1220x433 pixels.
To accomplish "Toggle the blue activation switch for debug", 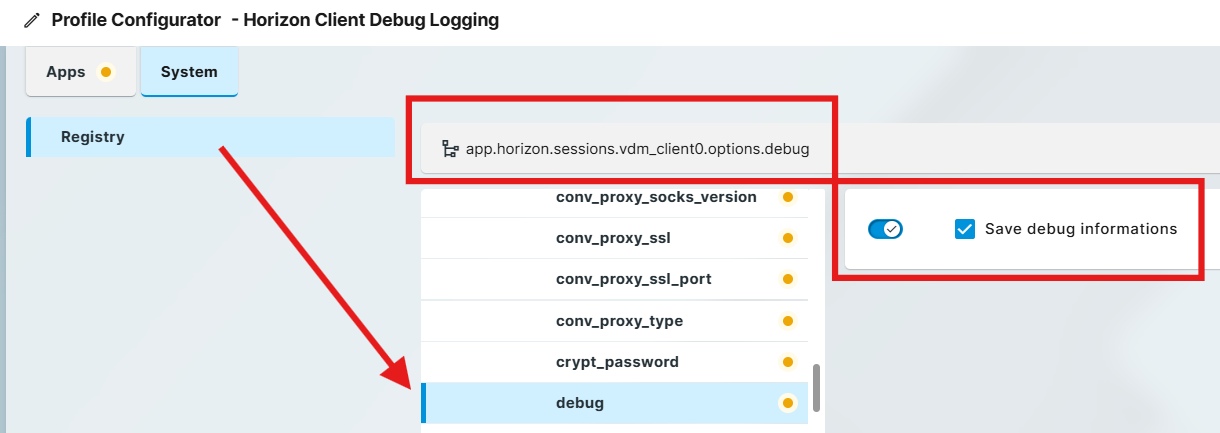I will tap(885, 229).
